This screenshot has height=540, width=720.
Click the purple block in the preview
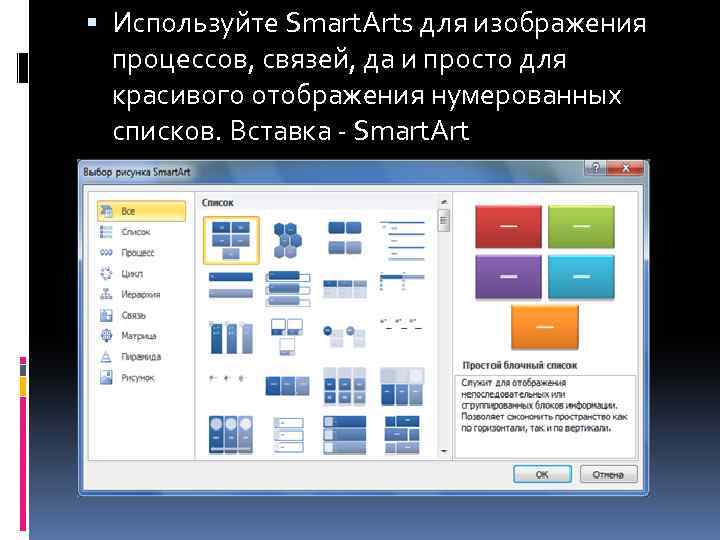point(508,277)
